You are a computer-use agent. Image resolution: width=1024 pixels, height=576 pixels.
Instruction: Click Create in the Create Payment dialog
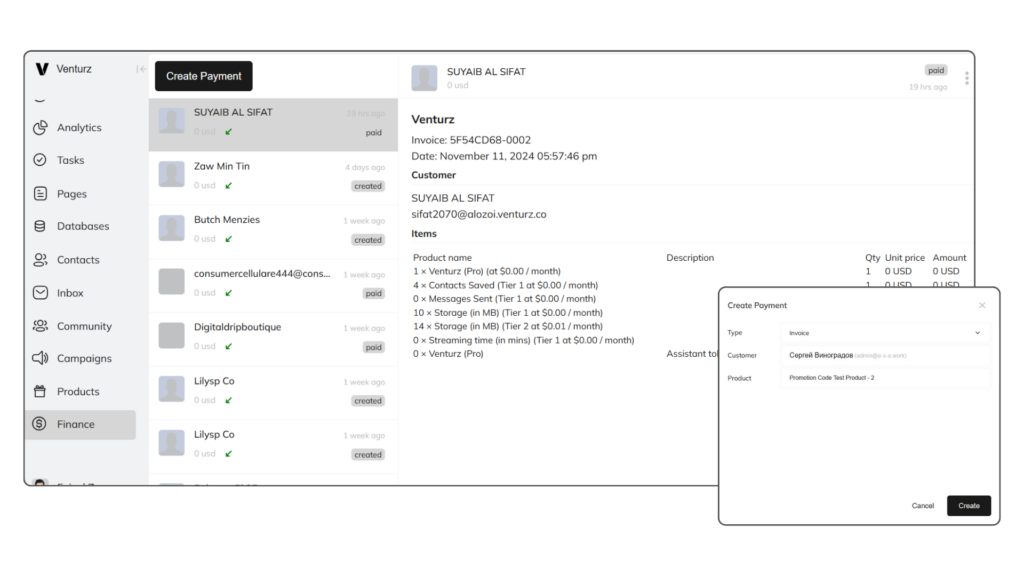point(968,505)
